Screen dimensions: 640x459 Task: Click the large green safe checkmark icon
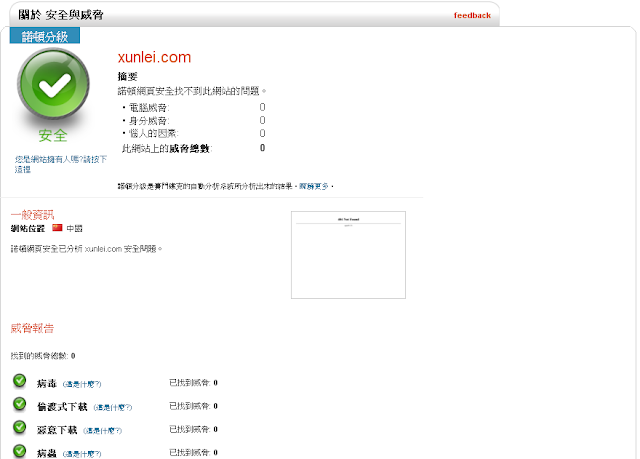click(53, 84)
